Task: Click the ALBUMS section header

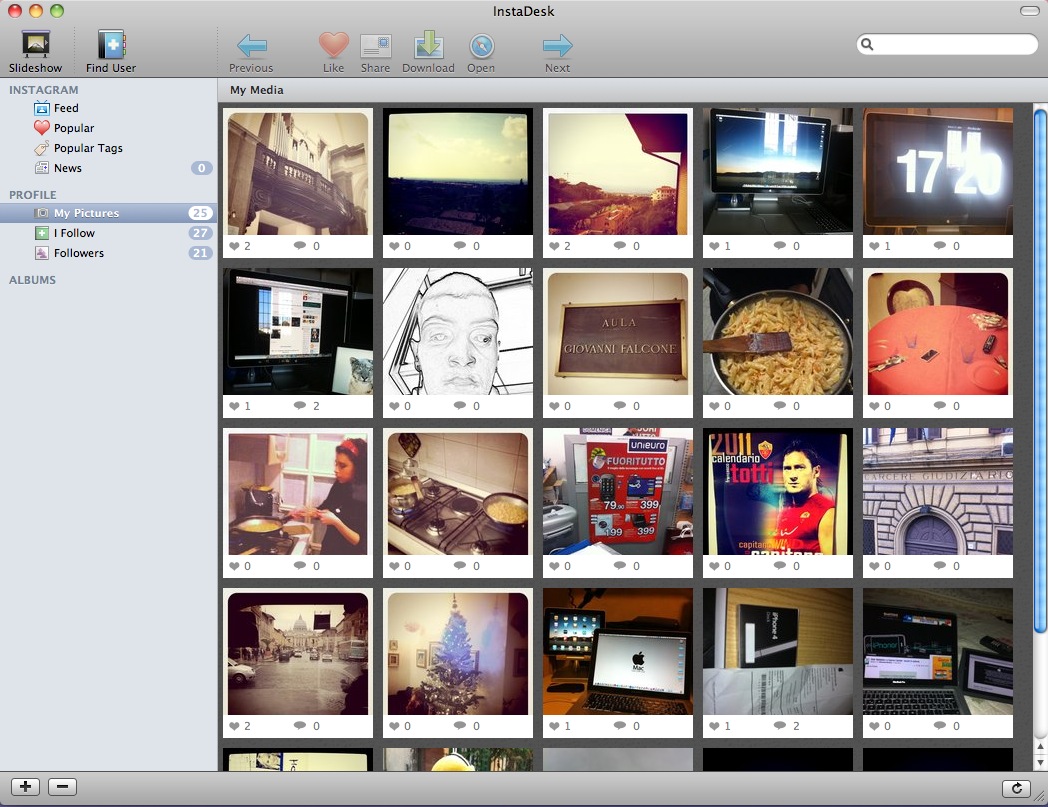Action: 32,280
